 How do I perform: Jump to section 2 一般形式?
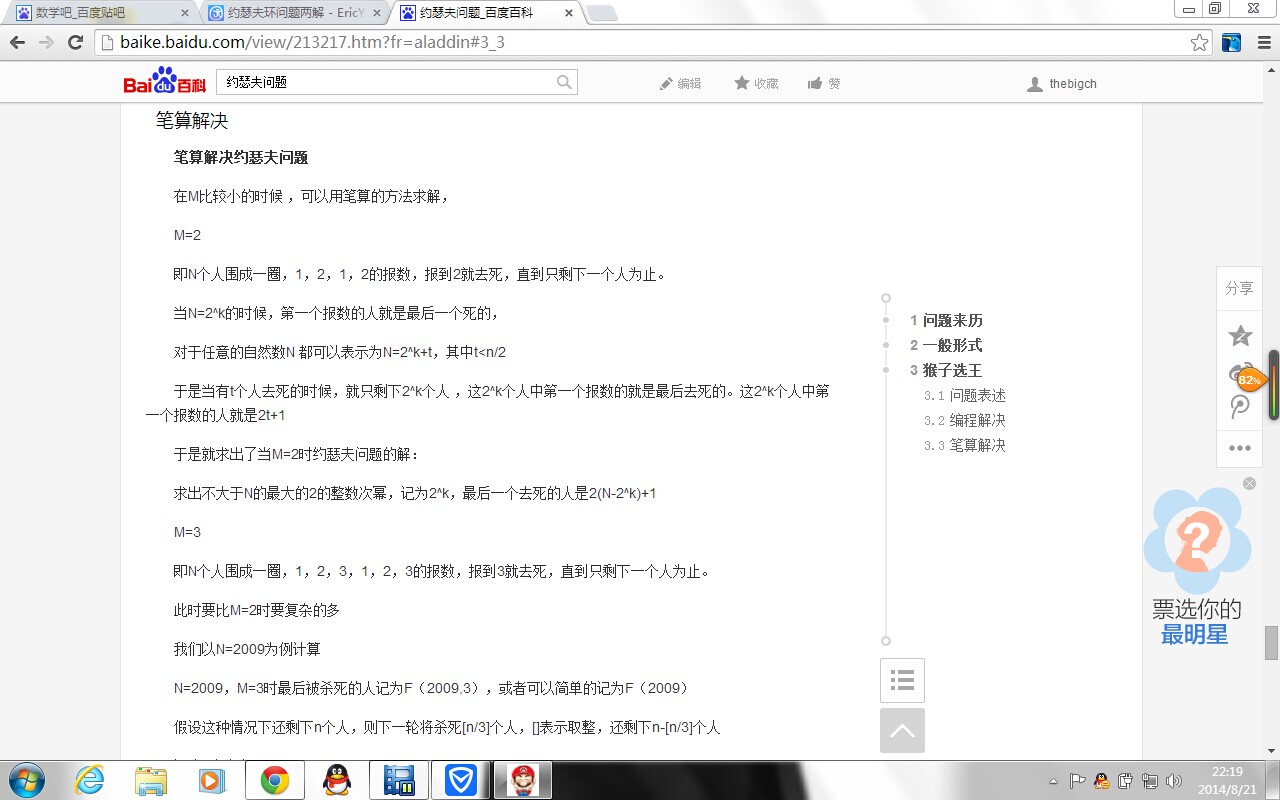(946, 346)
